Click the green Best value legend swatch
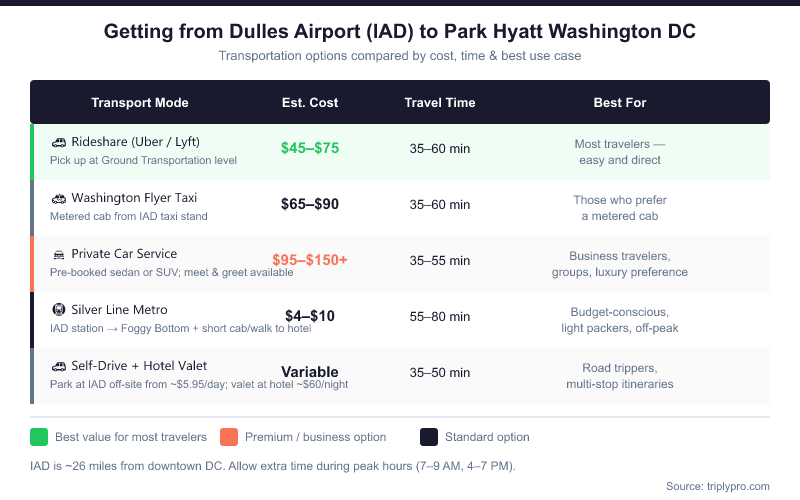The image size is (800, 500). click(39, 437)
